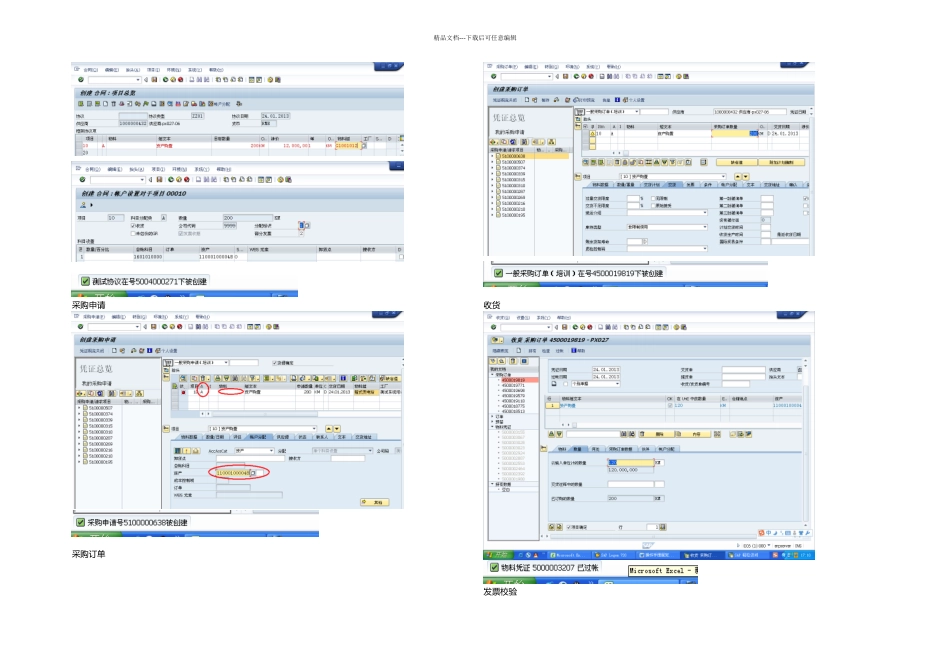Click search help icon beside circled asset field
The width and height of the screenshot is (950, 672).
tap(253, 473)
